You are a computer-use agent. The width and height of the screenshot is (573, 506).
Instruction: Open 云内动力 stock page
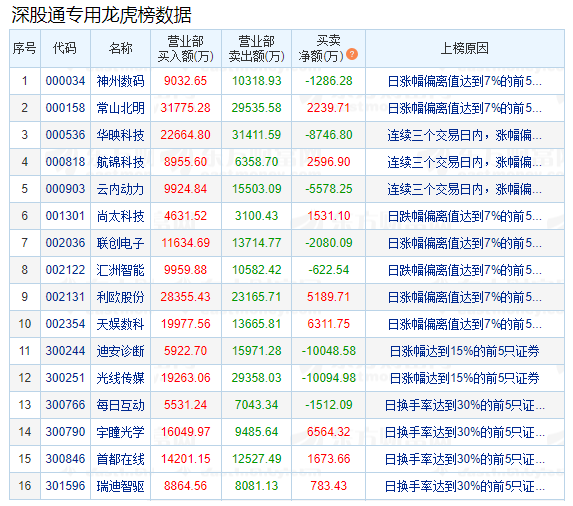[x=120, y=189]
